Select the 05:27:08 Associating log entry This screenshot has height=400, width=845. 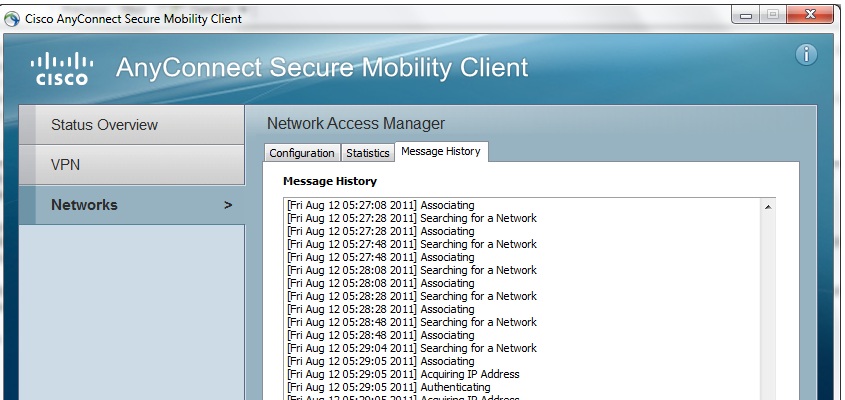point(380,205)
